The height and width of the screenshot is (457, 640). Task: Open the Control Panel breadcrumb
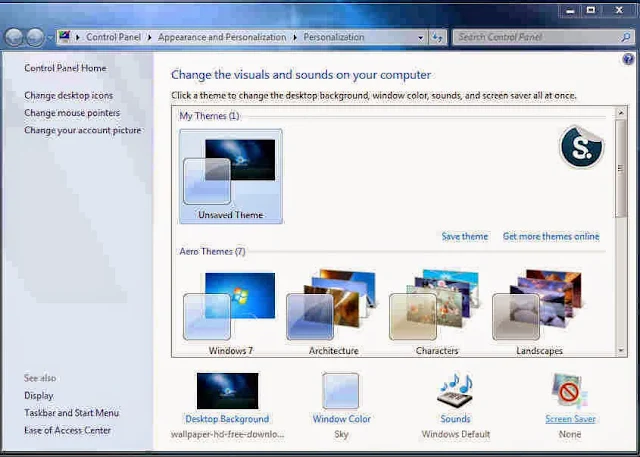point(113,37)
